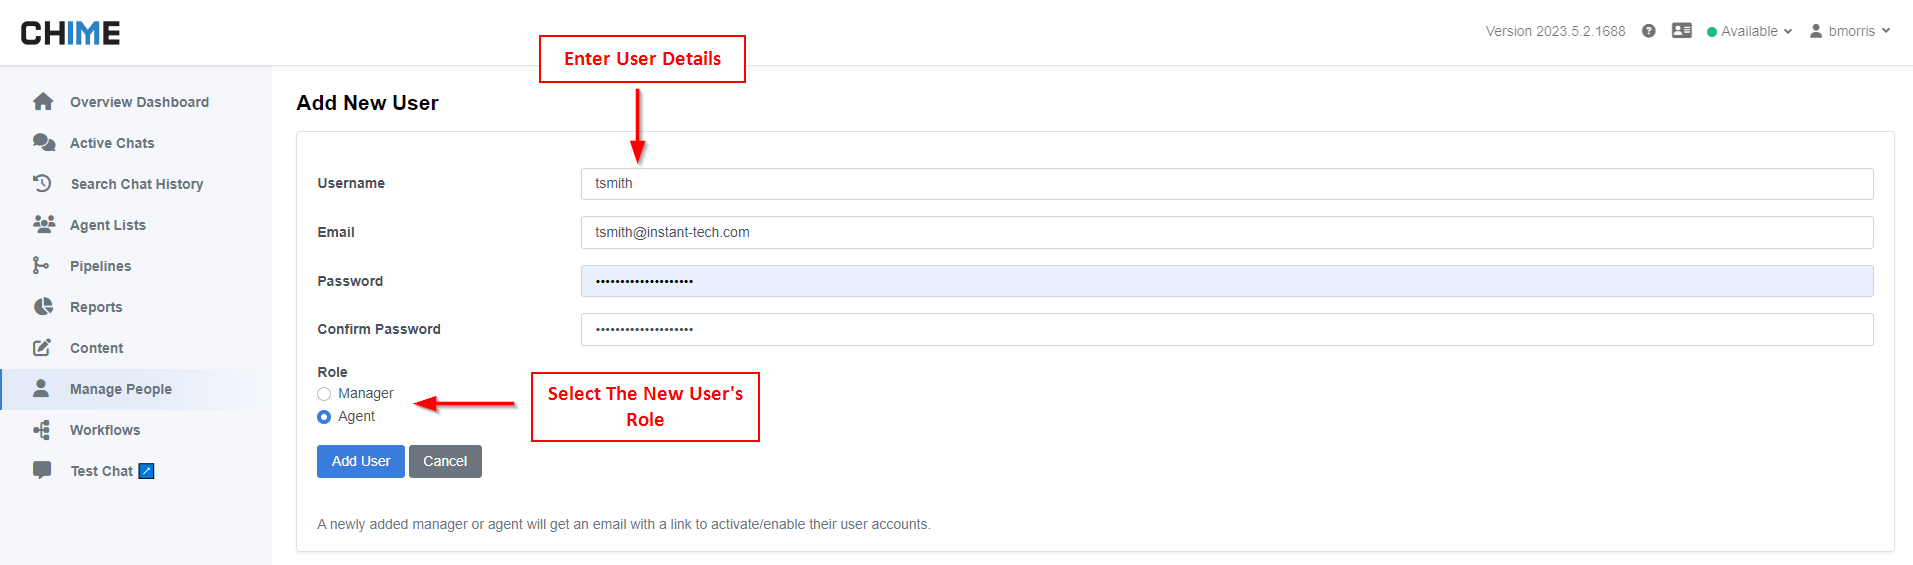Click the Overview Dashboard home icon
1913x565 pixels.
point(43,102)
